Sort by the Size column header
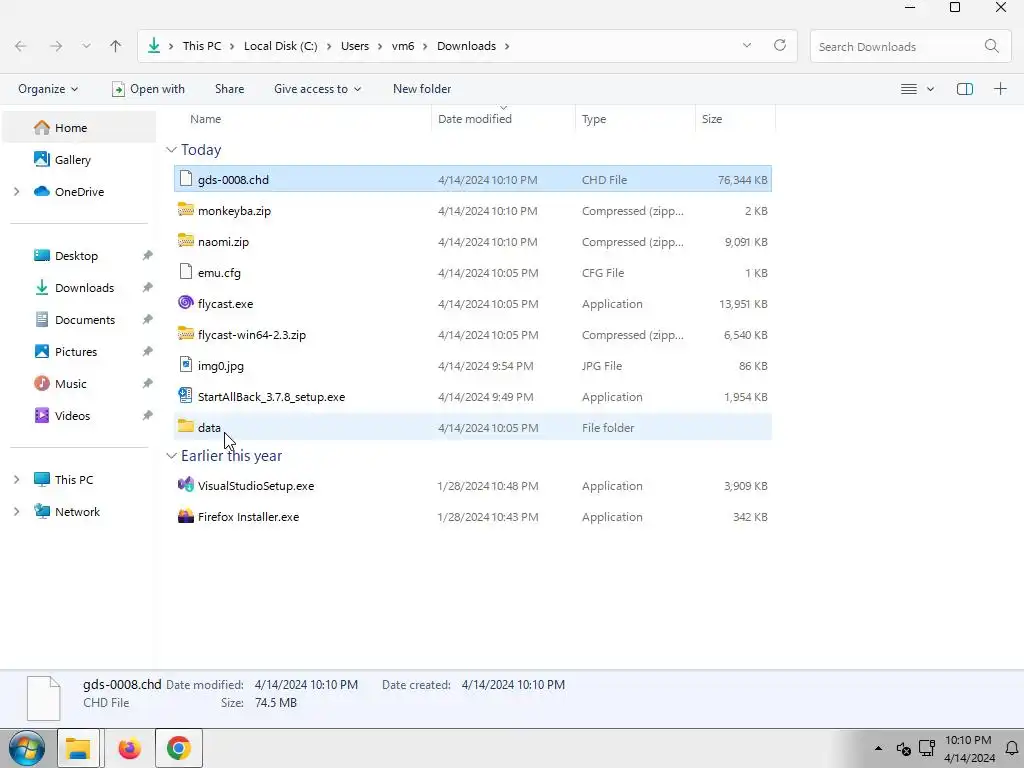The height and width of the screenshot is (768, 1024). [712, 119]
